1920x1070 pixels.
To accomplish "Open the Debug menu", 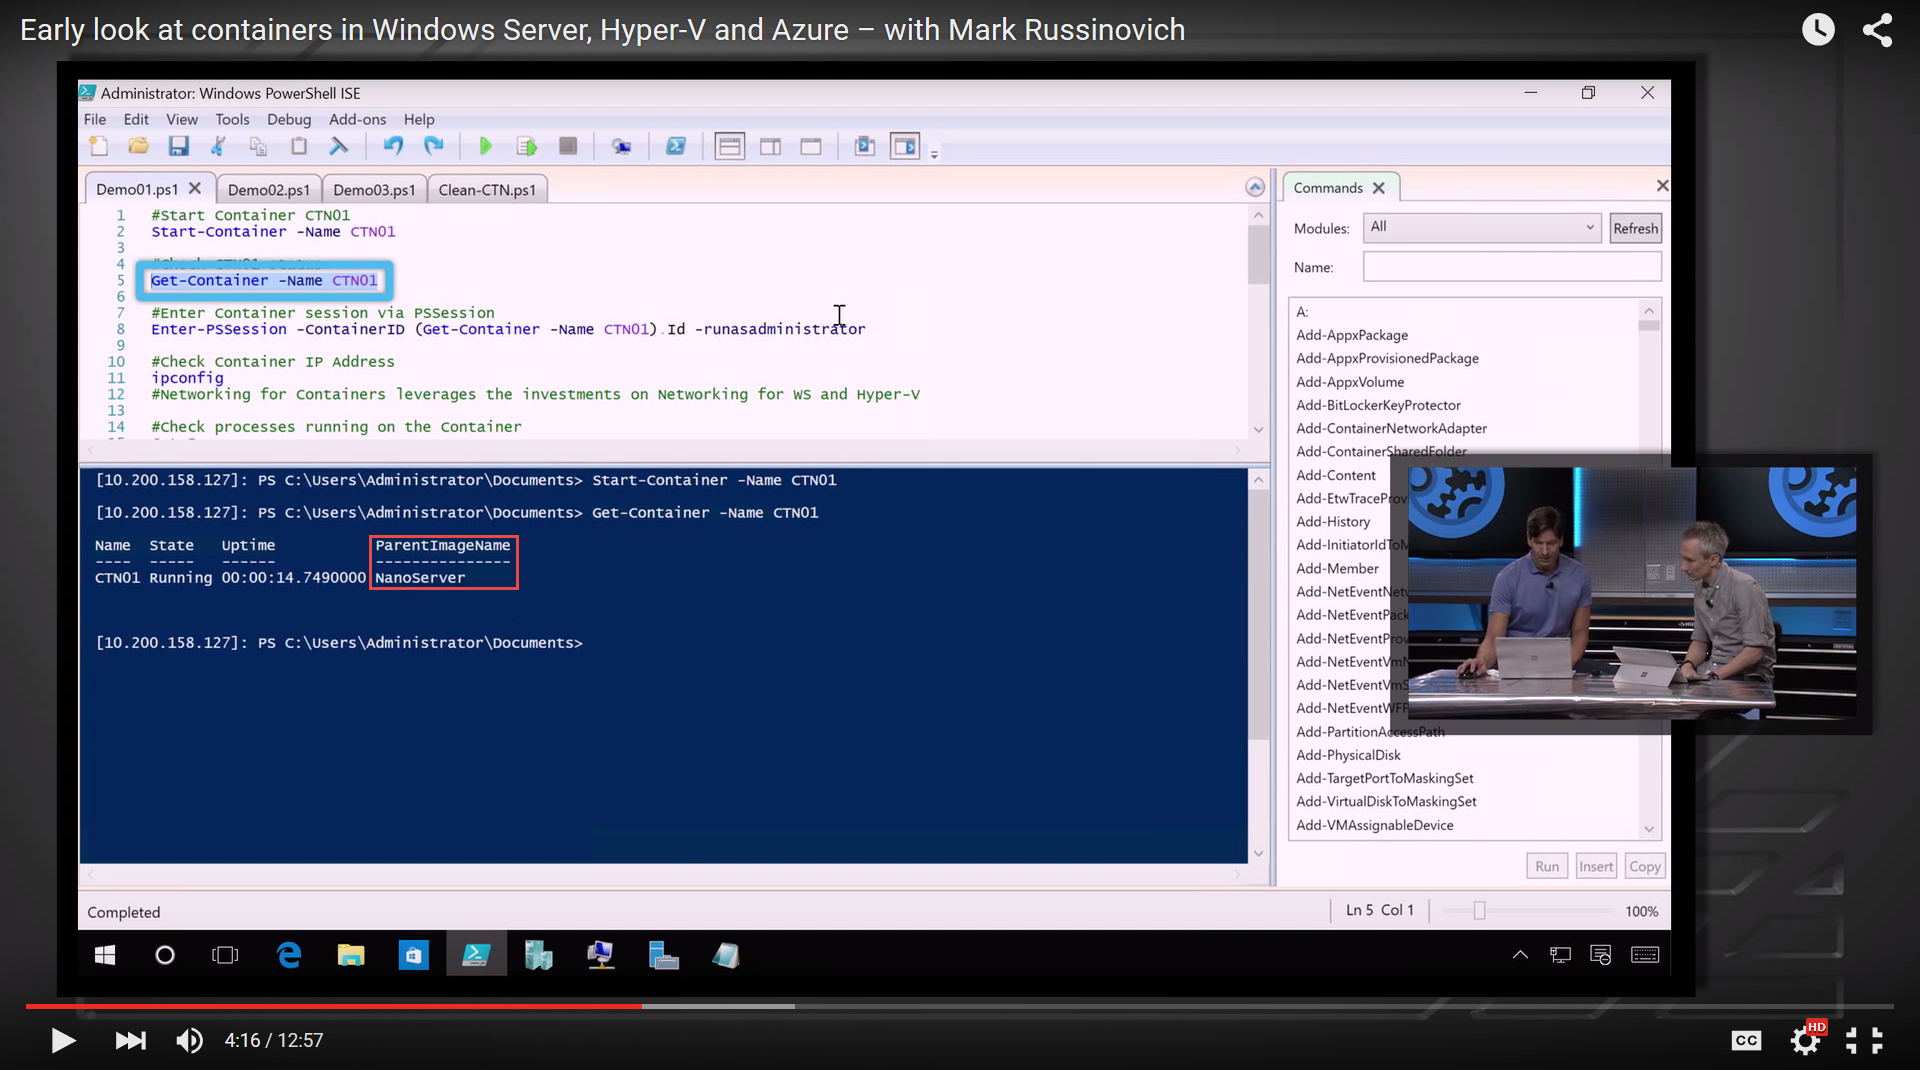I will click(x=289, y=119).
